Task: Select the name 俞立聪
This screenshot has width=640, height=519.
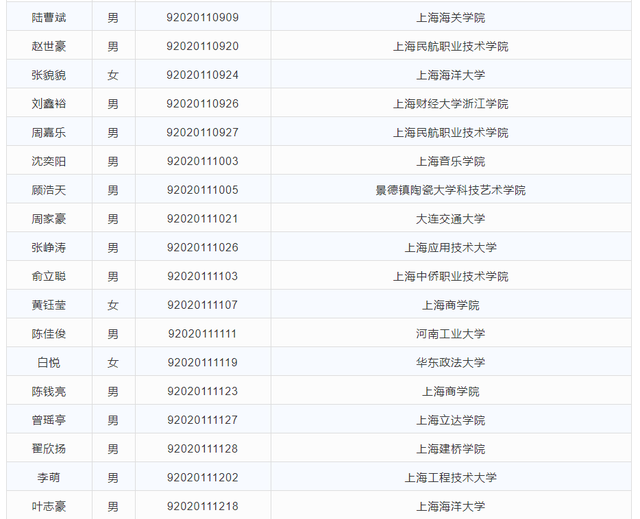Action: pyautogui.click(x=49, y=276)
